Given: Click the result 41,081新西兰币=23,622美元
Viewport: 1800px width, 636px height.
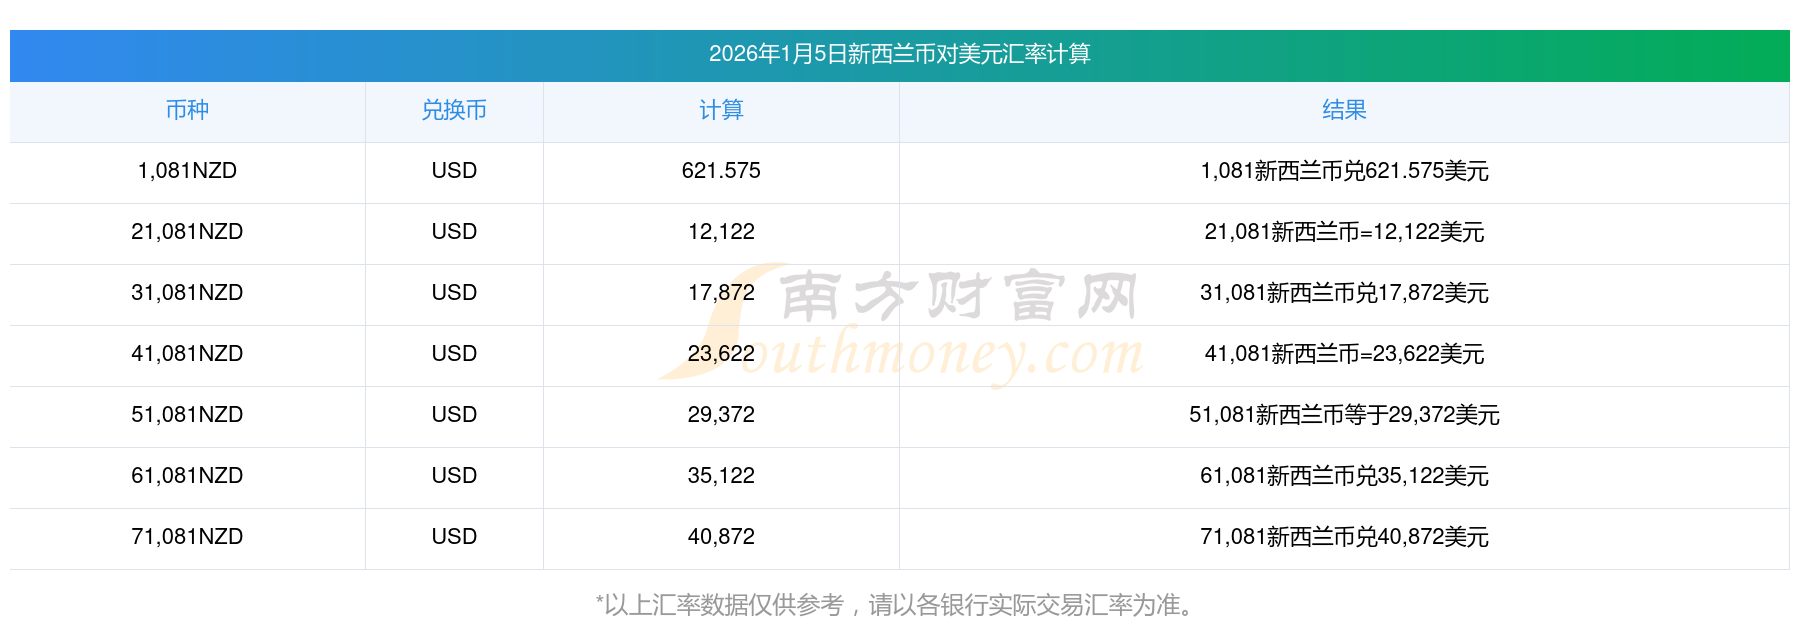Looking at the screenshot, I should (1344, 354).
